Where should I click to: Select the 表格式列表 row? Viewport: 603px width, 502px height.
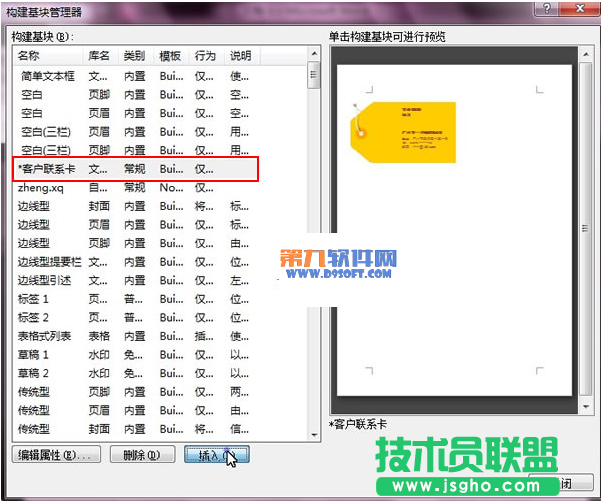tap(135, 336)
